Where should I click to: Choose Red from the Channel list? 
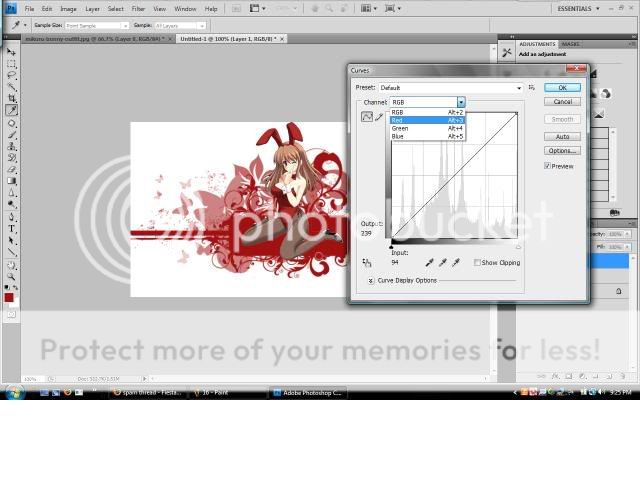click(x=427, y=120)
